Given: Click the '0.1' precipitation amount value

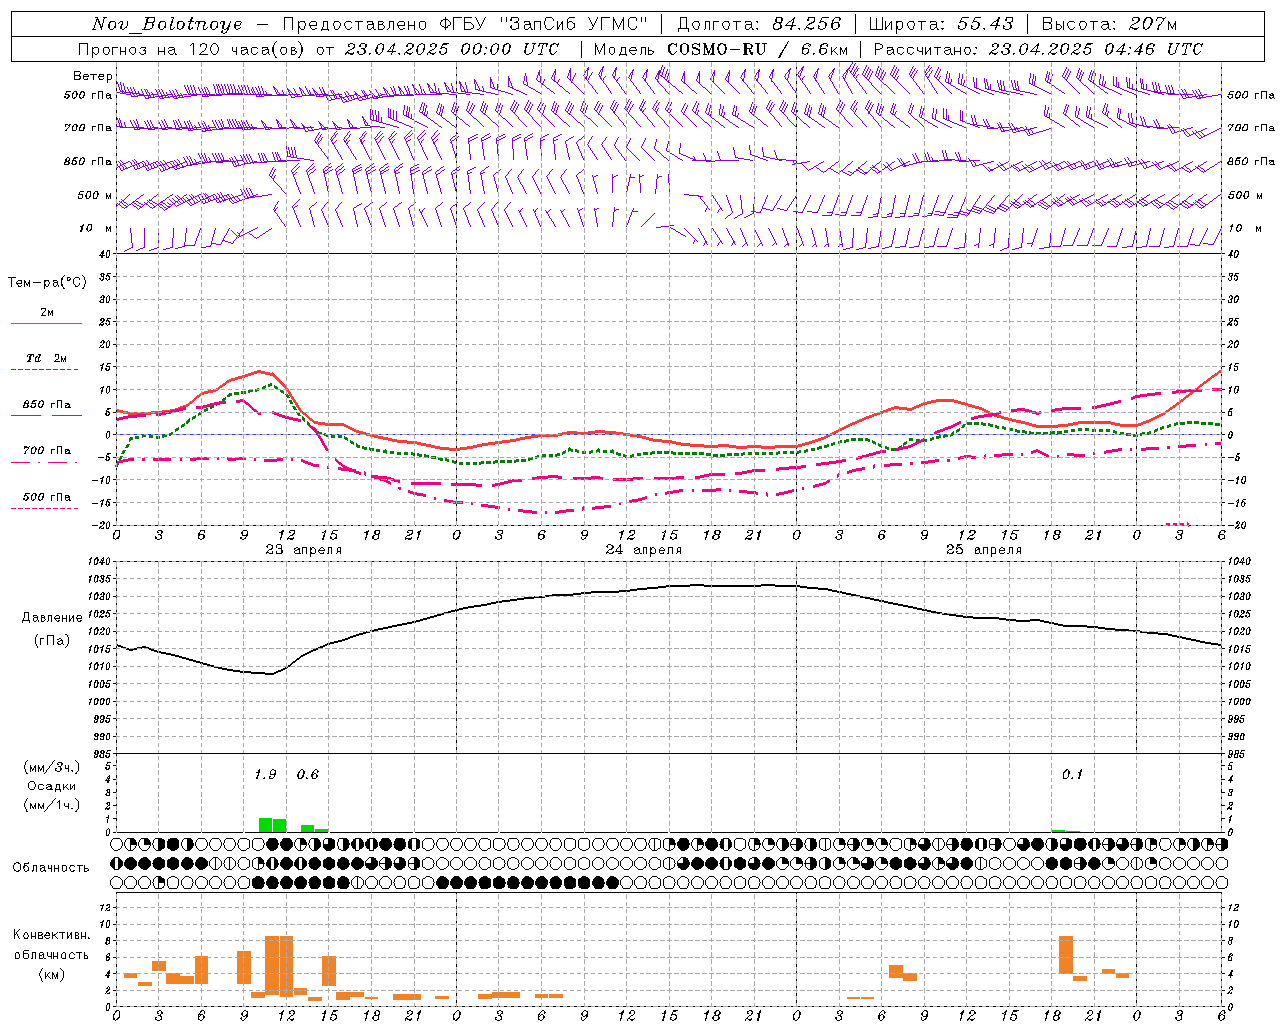Looking at the screenshot, I should point(1072,775).
